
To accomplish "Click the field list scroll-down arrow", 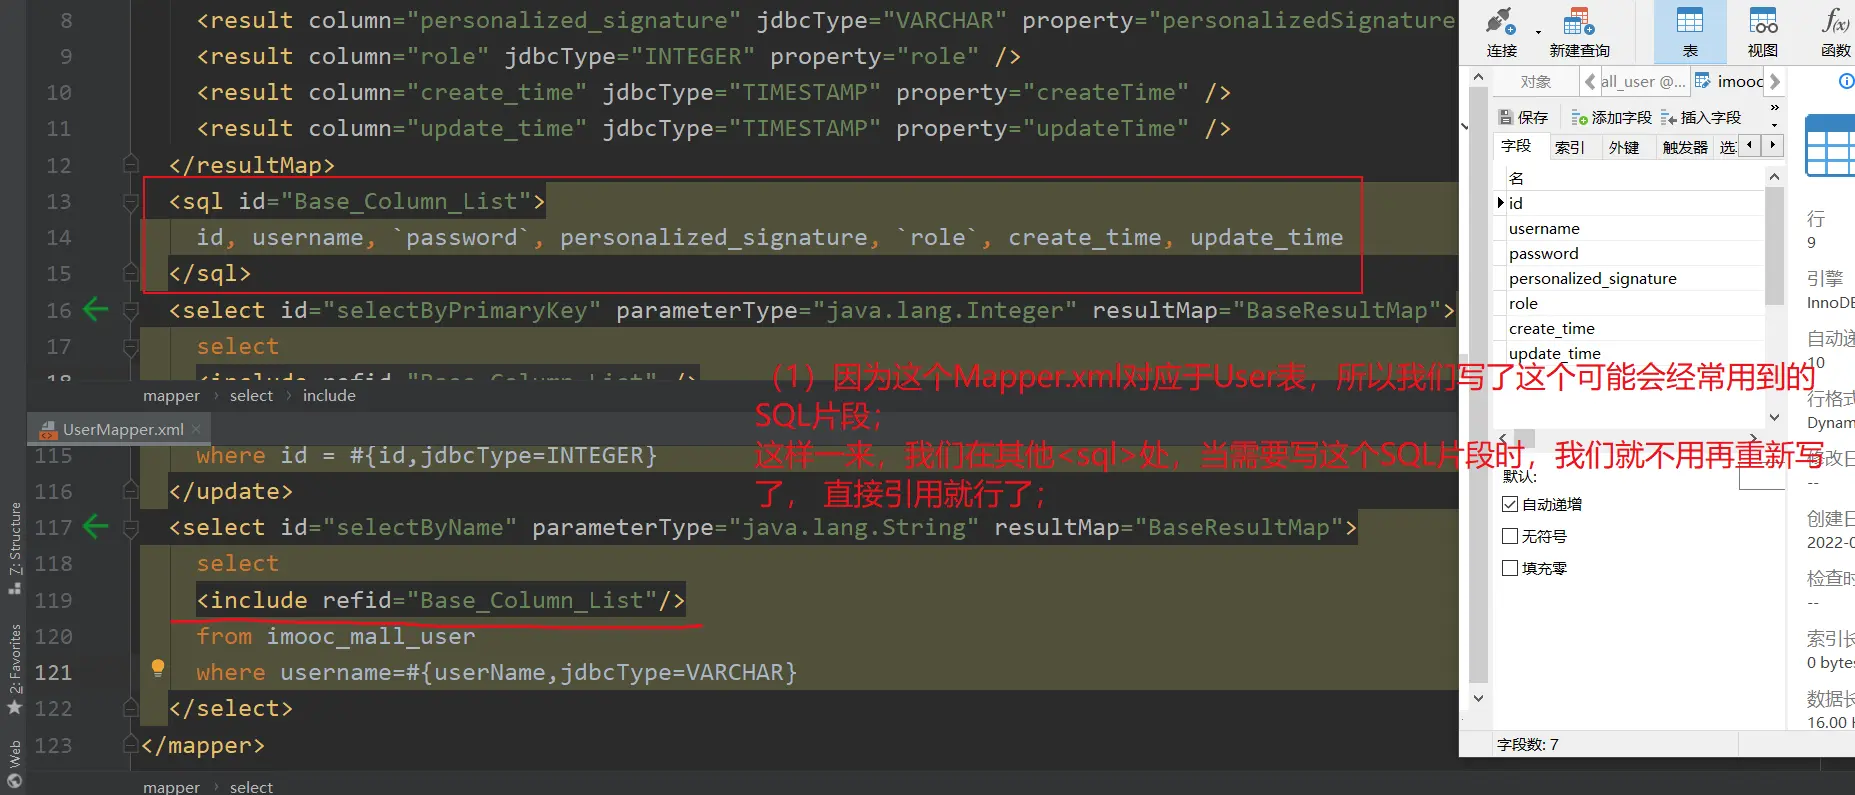I will (1775, 417).
